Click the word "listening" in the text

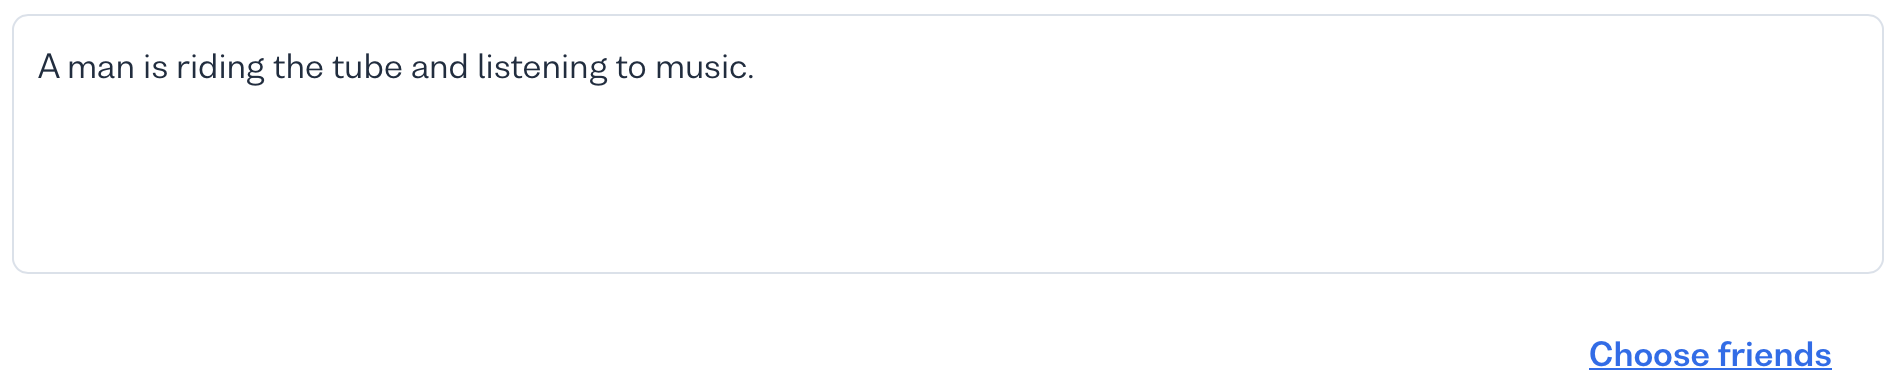coord(542,69)
